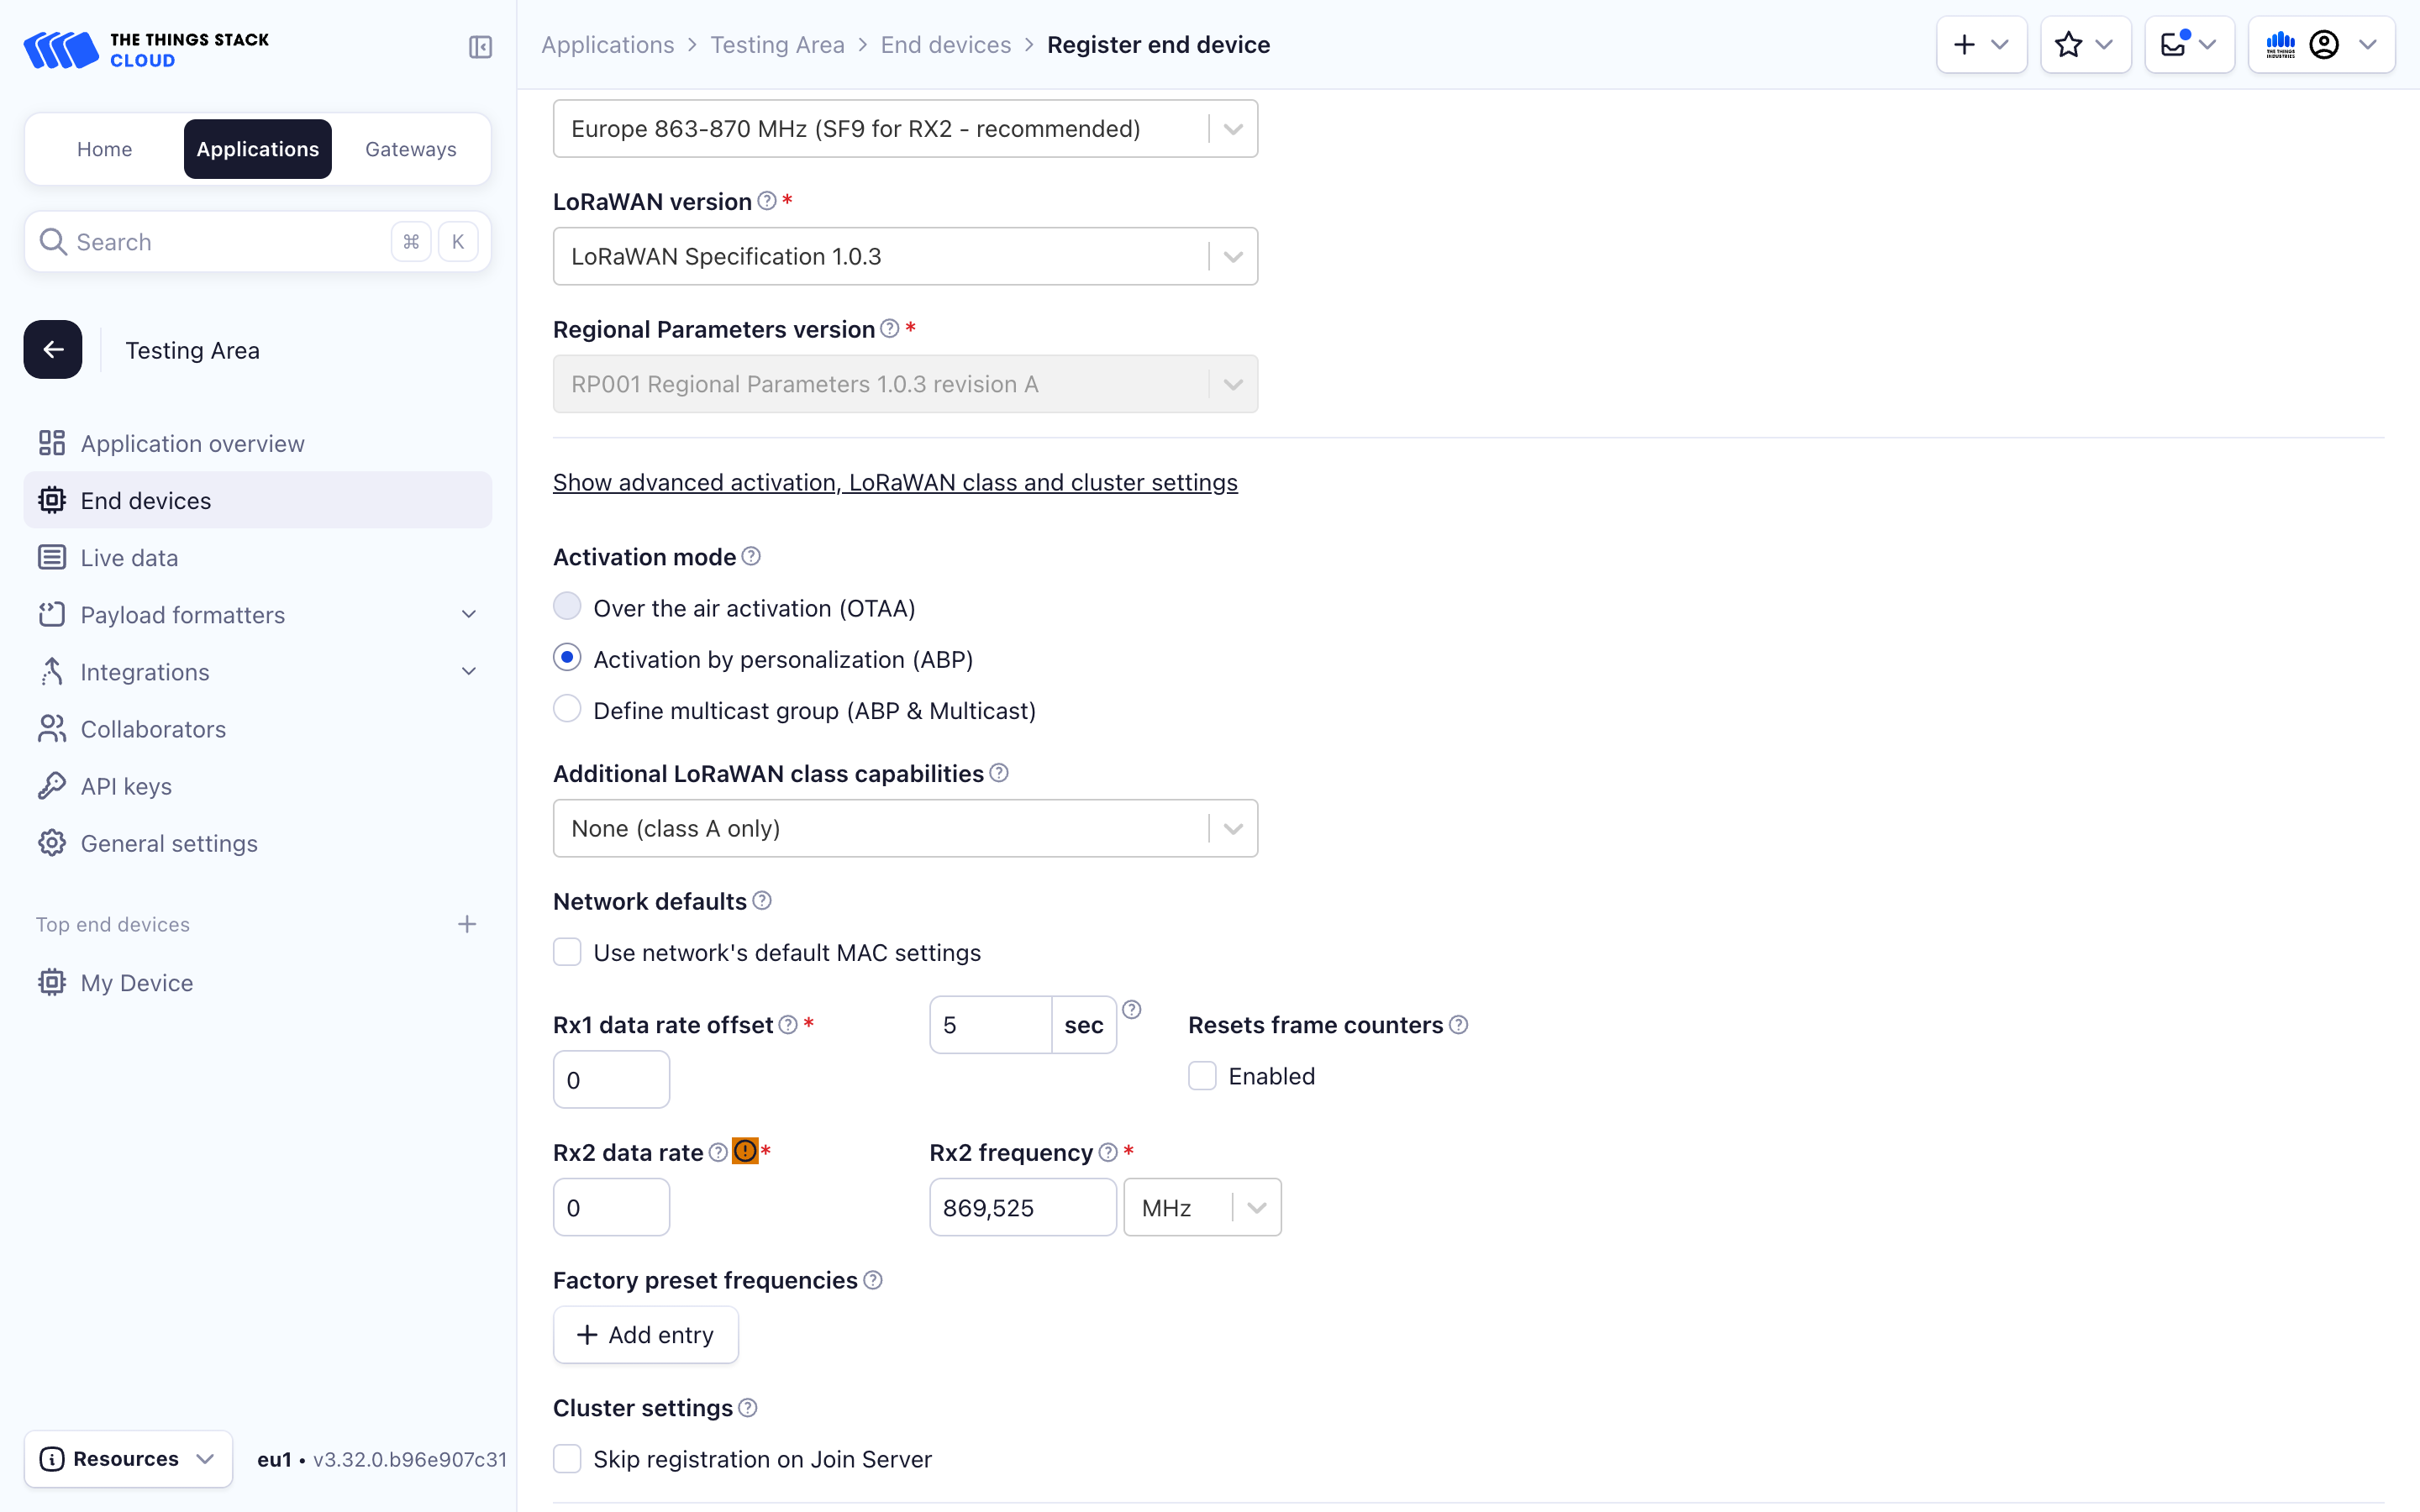This screenshot has height=1512, width=2420.
Task: Open the Testing Area breadcrumb
Action: (x=777, y=44)
